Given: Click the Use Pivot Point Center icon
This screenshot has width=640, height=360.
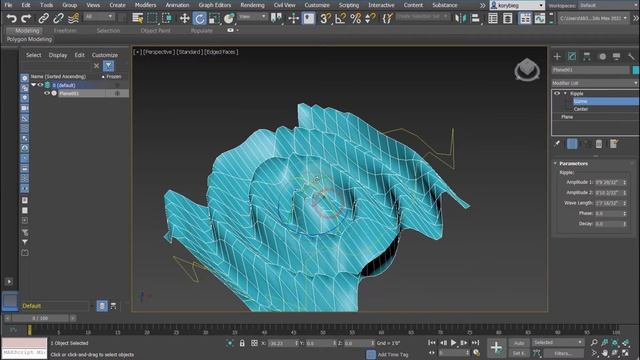Looking at the screenshot, I should point(276,18).
